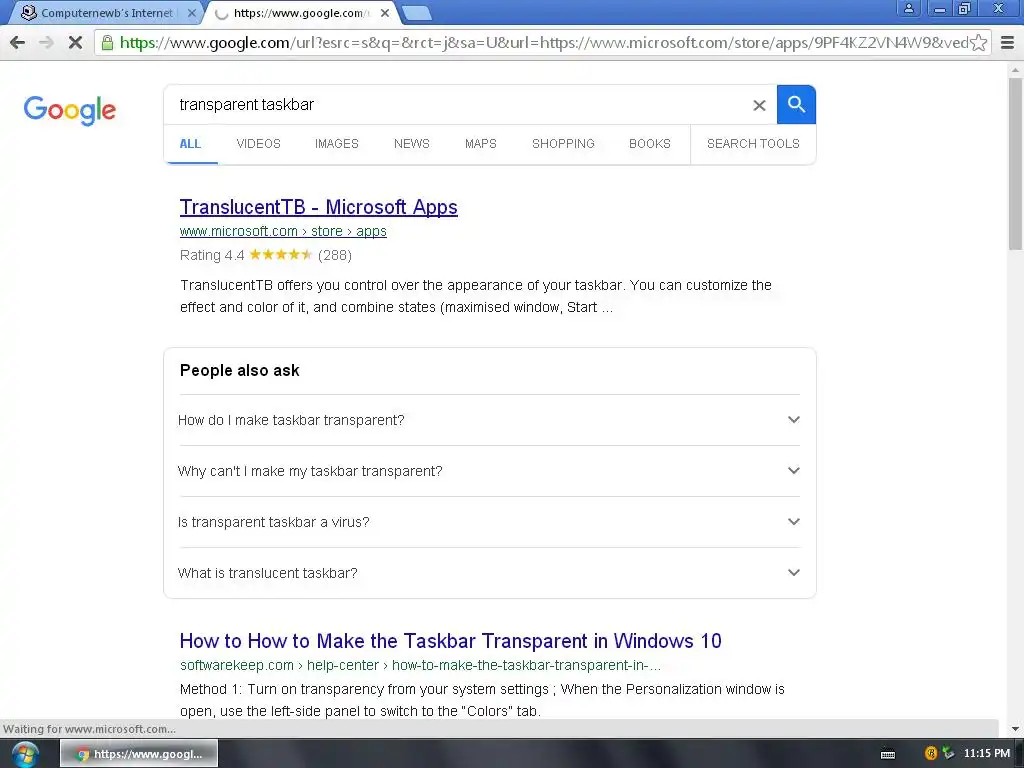Image resolution: width=1024 pixels, height=768 pixels.
Task: Switch to MAPS results
Action: pos(481,144)
